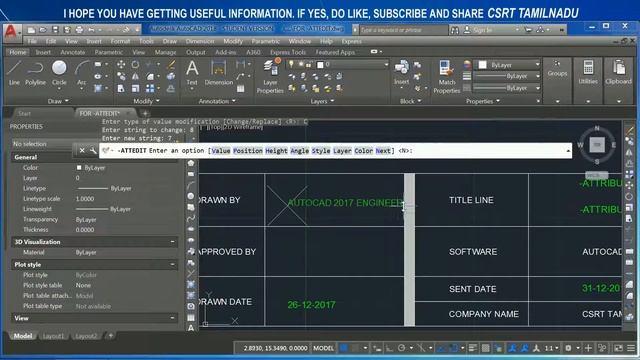Click the Color option in command line
Viewport: 640px width, 360px height.
(363, 151)
